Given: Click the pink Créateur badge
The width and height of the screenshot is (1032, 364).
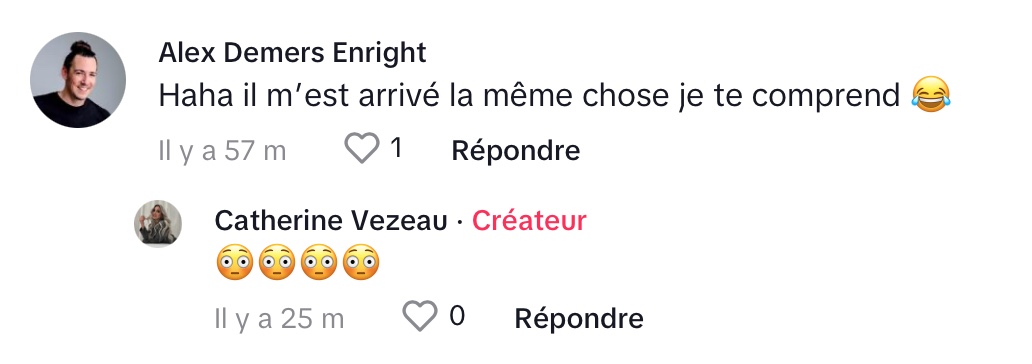Looking at the screenshot, I should click(529, 221).
